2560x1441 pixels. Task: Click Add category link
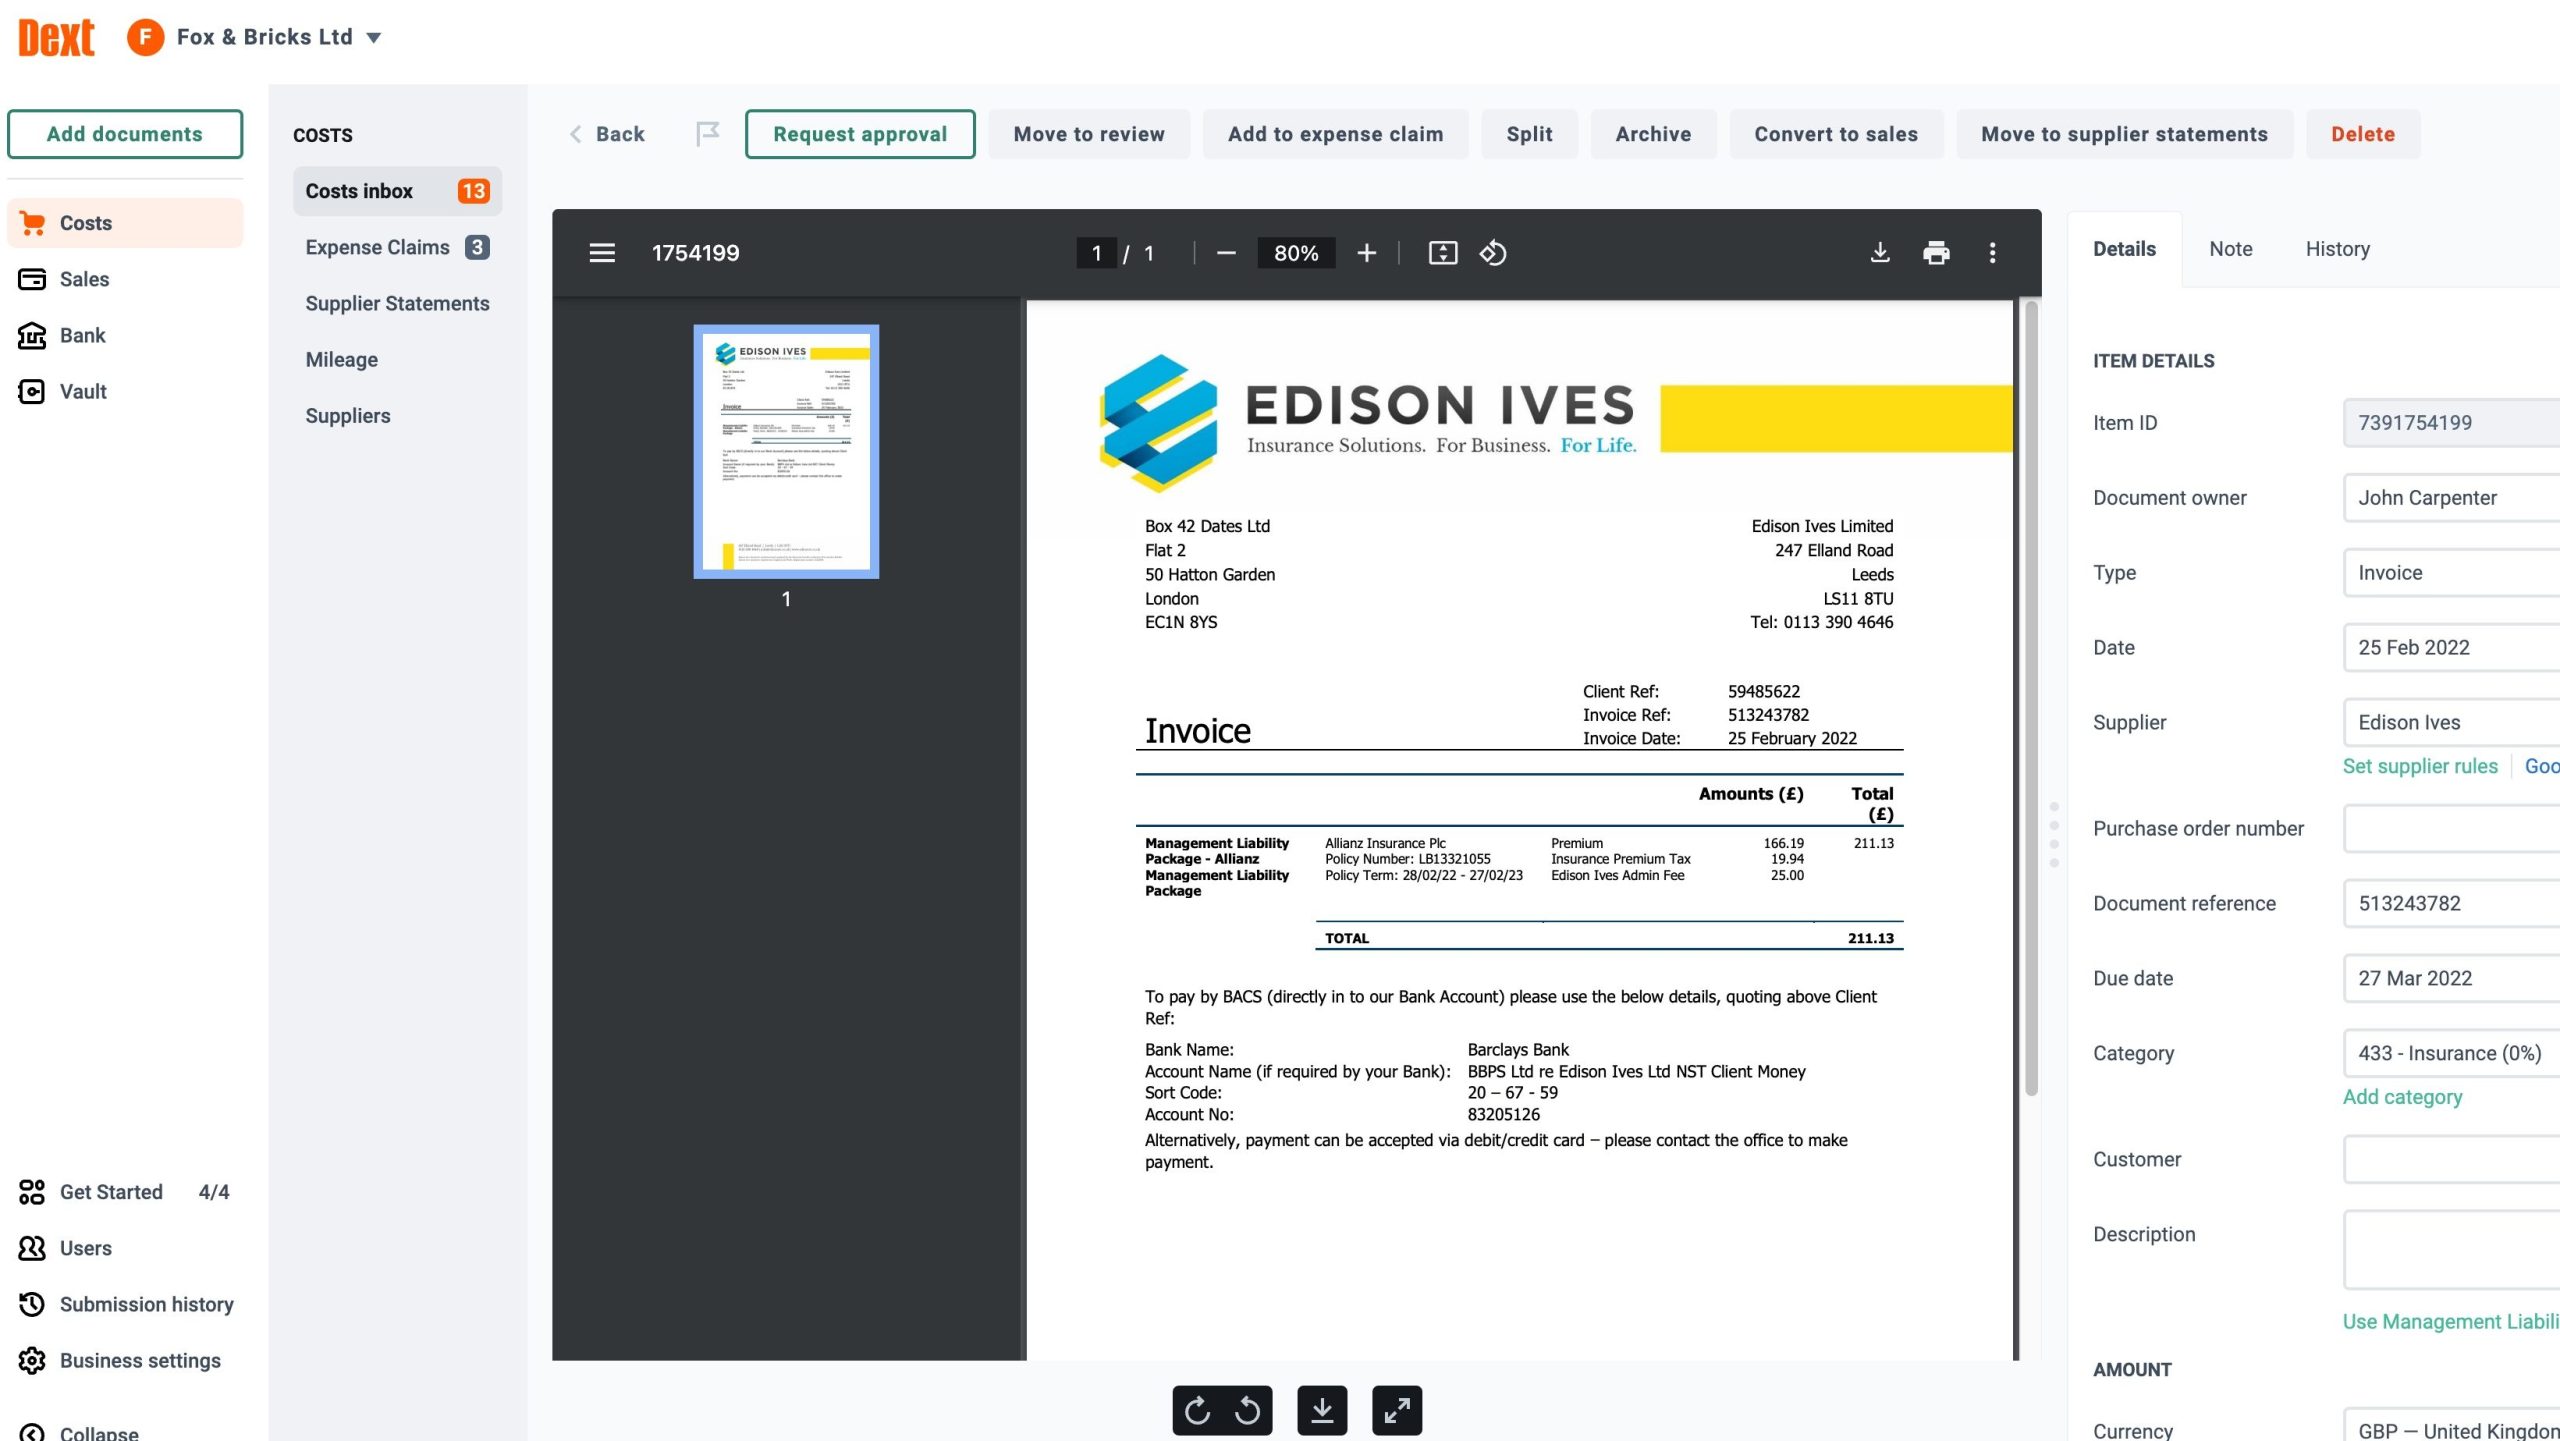pos(2402,1097)
